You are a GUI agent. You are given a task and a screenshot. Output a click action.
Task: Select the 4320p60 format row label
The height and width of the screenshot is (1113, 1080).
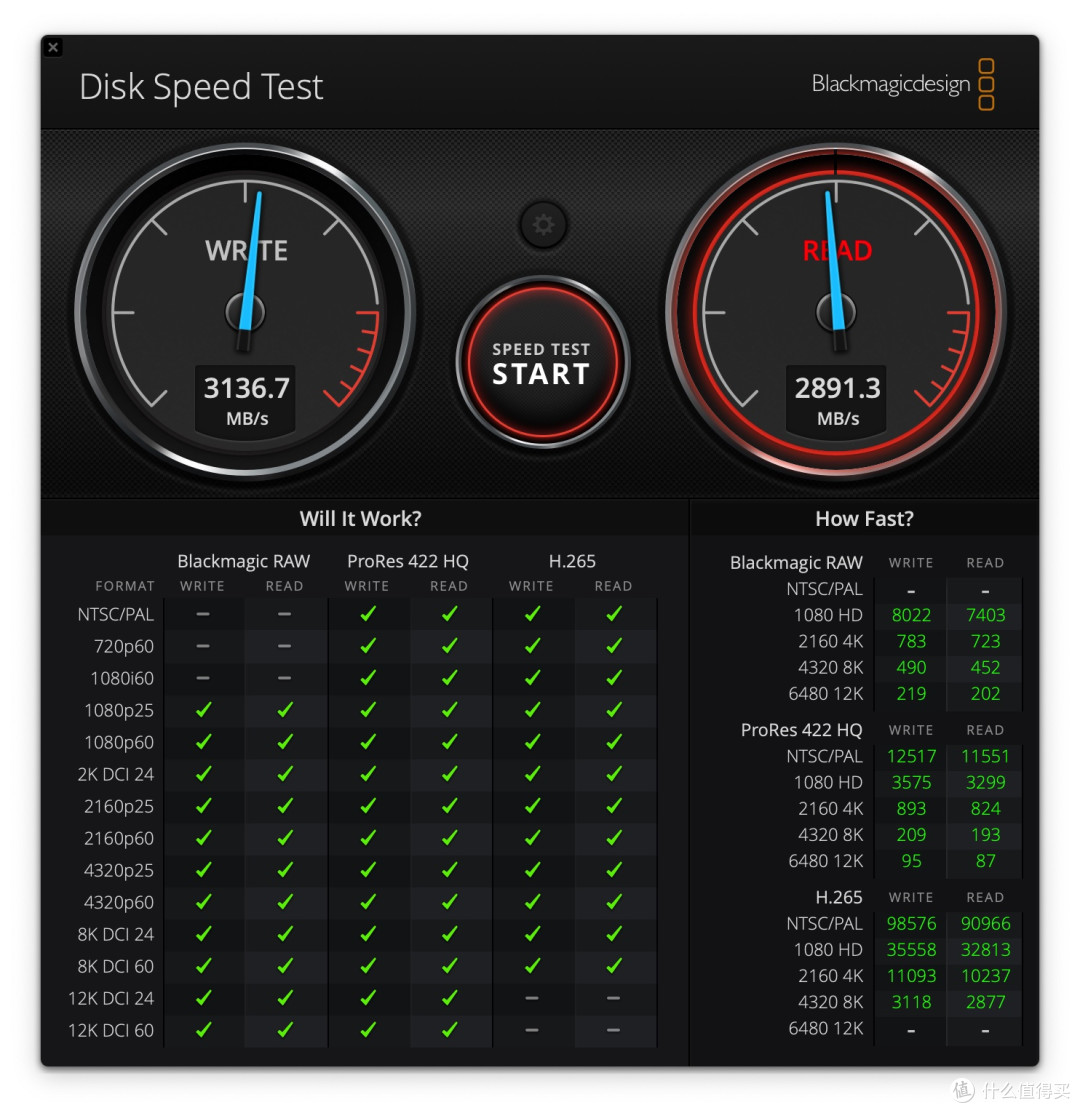[x=119, y=902]
